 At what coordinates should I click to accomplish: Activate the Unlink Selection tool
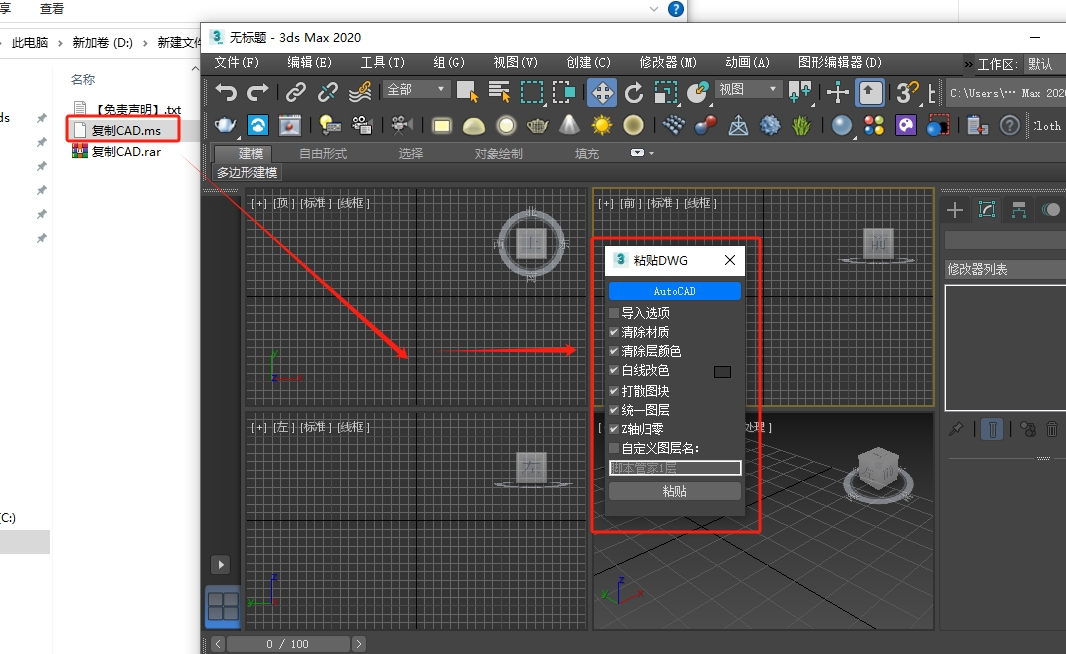click(328, 92)
